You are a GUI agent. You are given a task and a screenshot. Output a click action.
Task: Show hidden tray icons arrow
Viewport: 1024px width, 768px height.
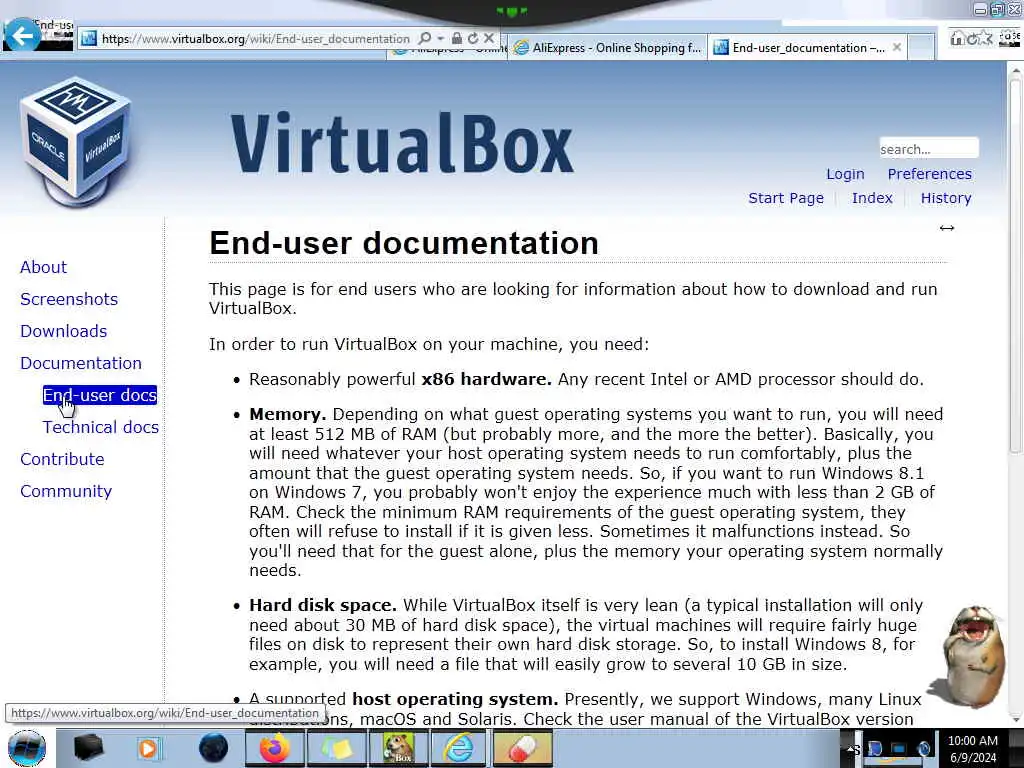[851, 749]
